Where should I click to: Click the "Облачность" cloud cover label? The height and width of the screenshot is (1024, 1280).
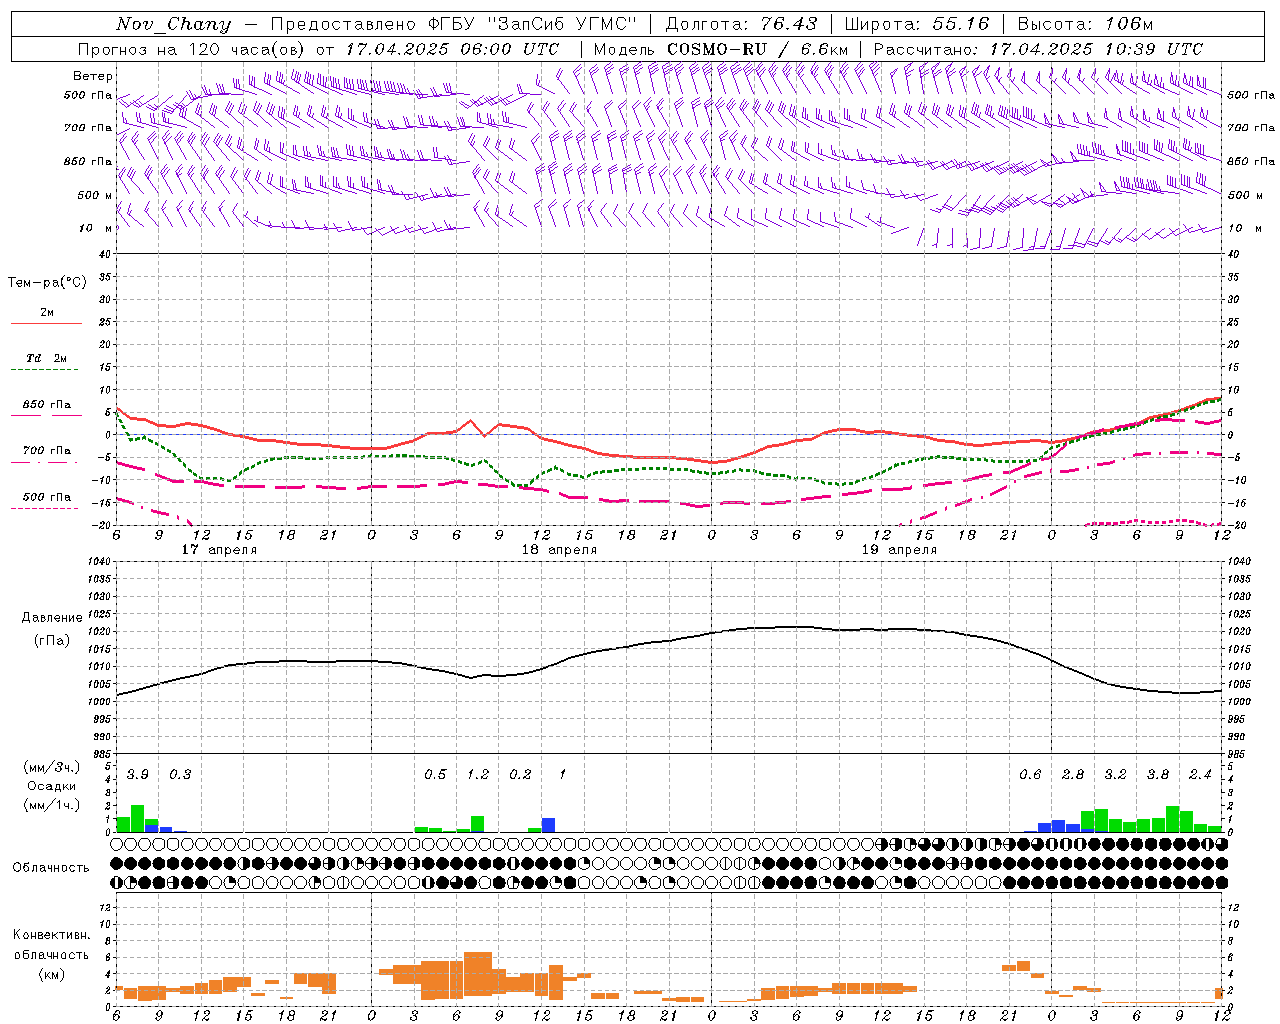(51, 868)
